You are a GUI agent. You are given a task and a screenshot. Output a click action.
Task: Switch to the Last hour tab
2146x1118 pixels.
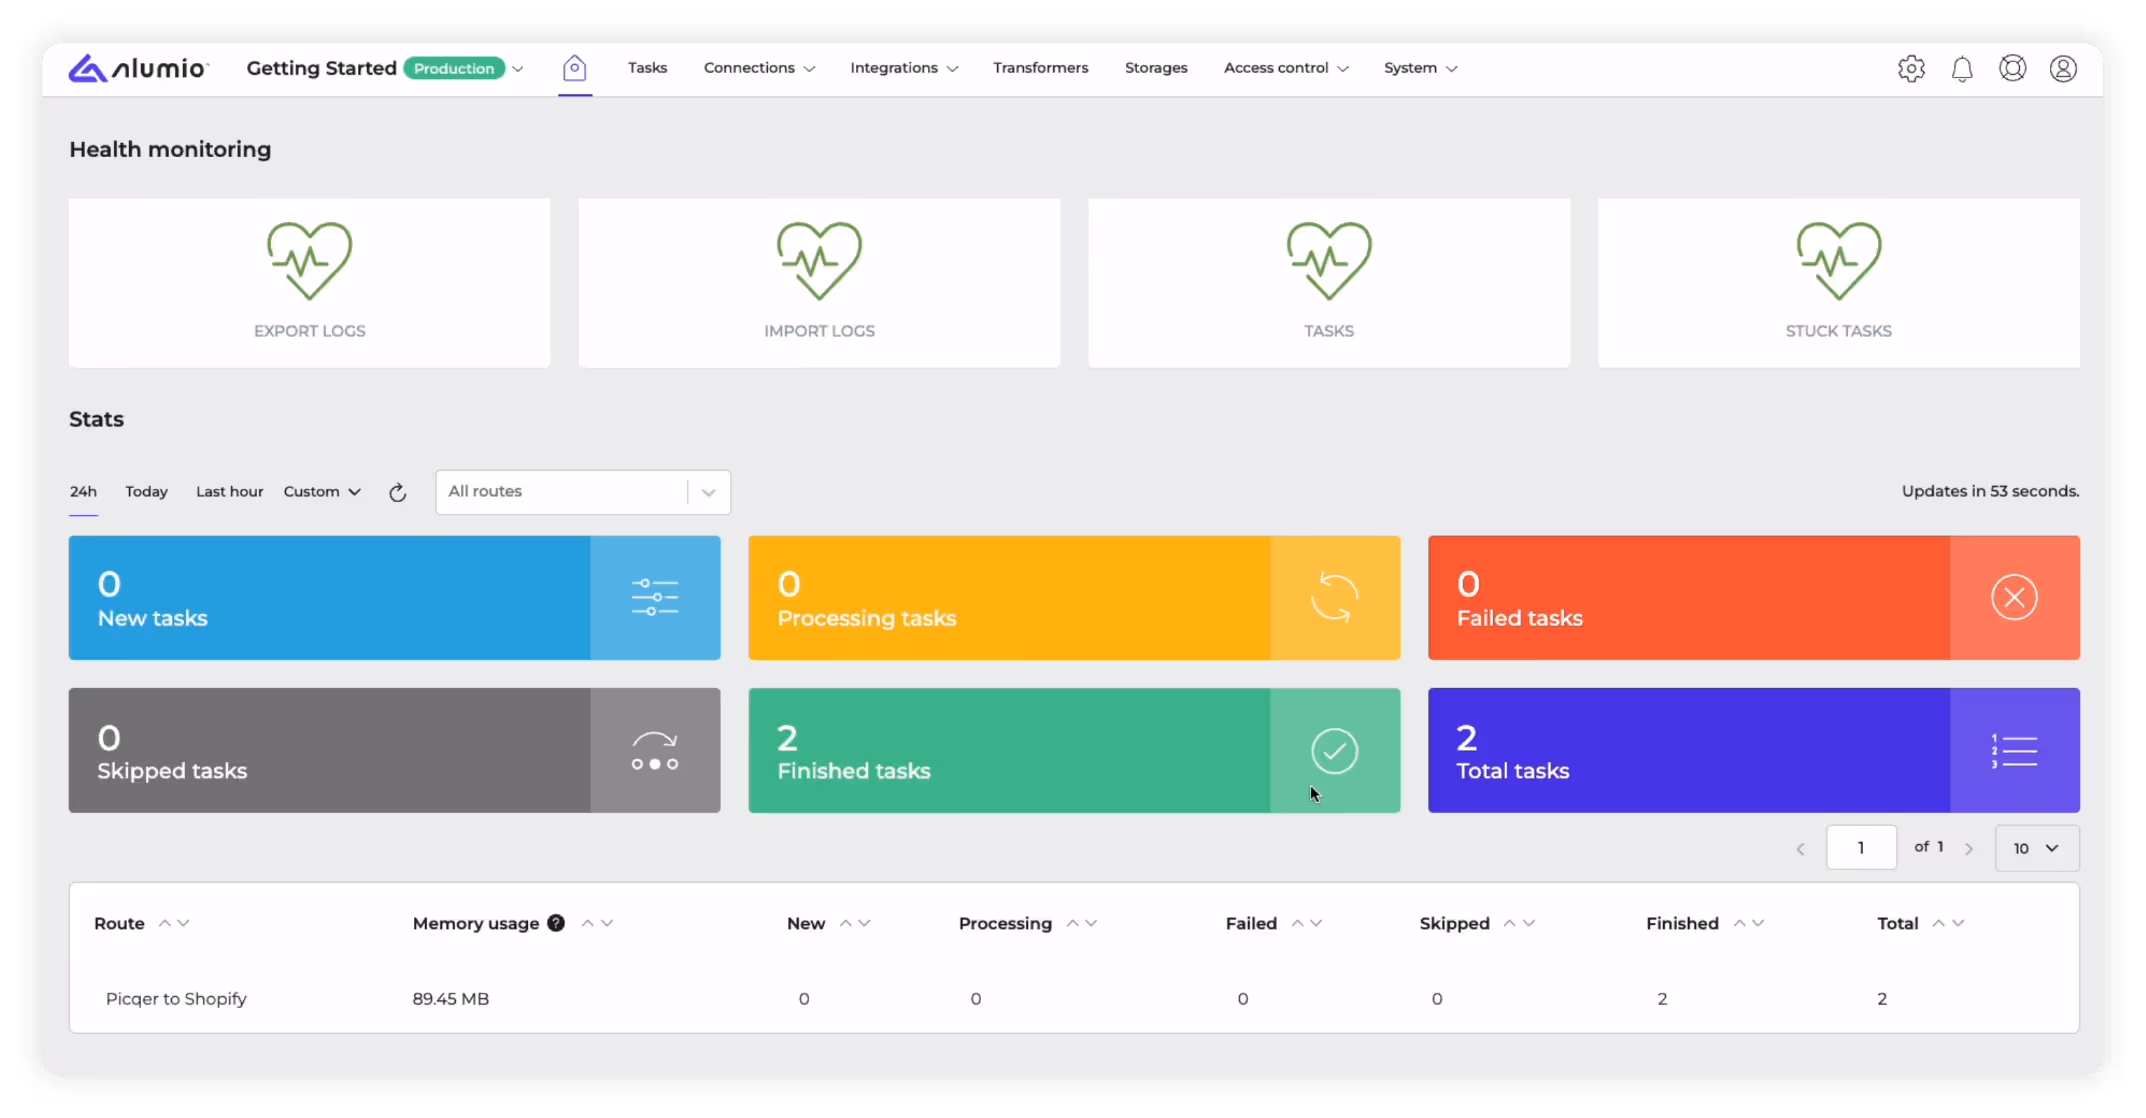pyautogui.click(x=229, y=492)
